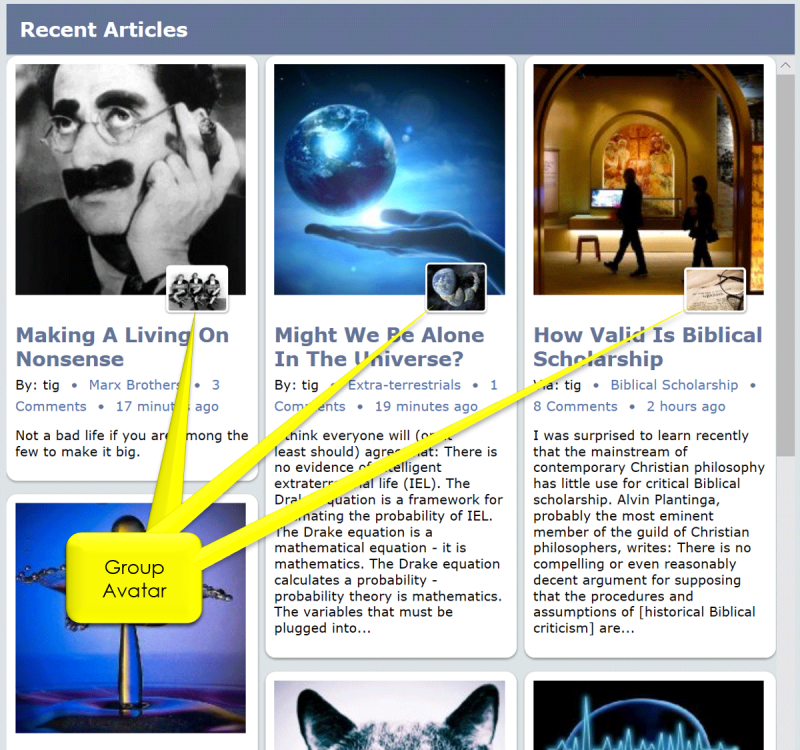Viewport: 800px width, 750px height.
Task: Visit the Extra-terrestrials group link
Action: click(x=404, y=385)
